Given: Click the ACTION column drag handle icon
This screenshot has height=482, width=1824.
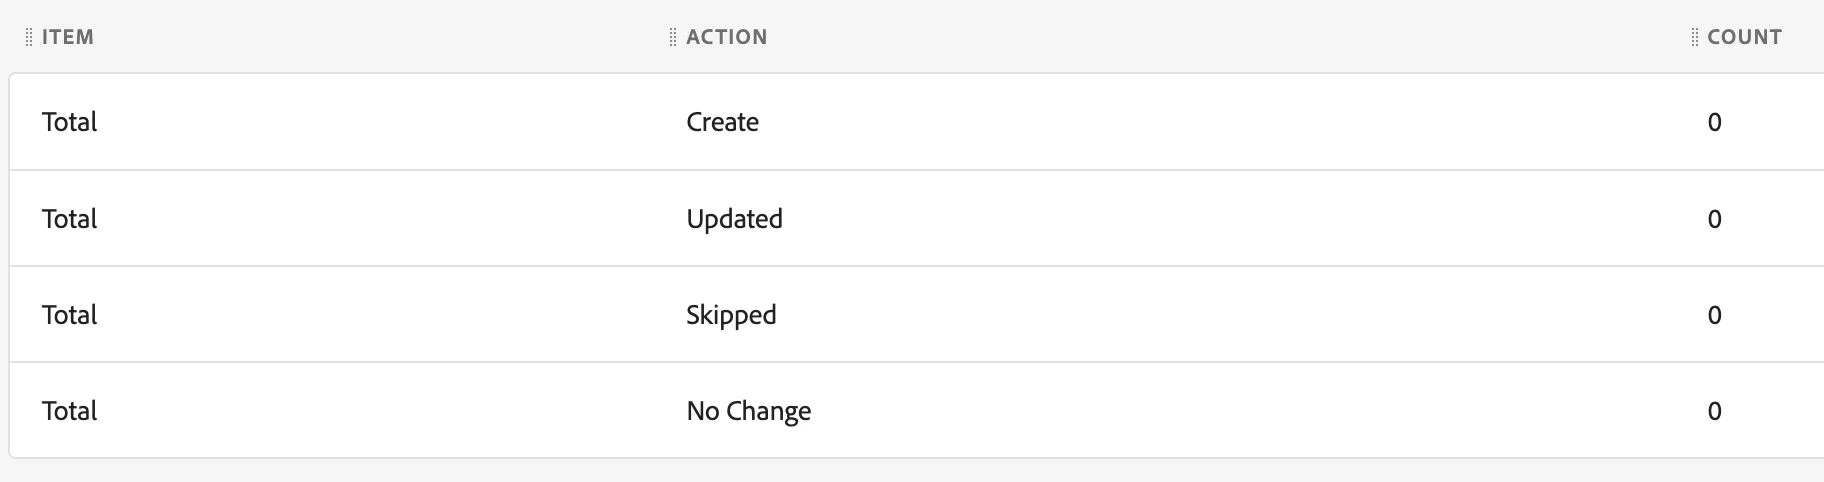Looking at the screenshot, I should 673,37.
